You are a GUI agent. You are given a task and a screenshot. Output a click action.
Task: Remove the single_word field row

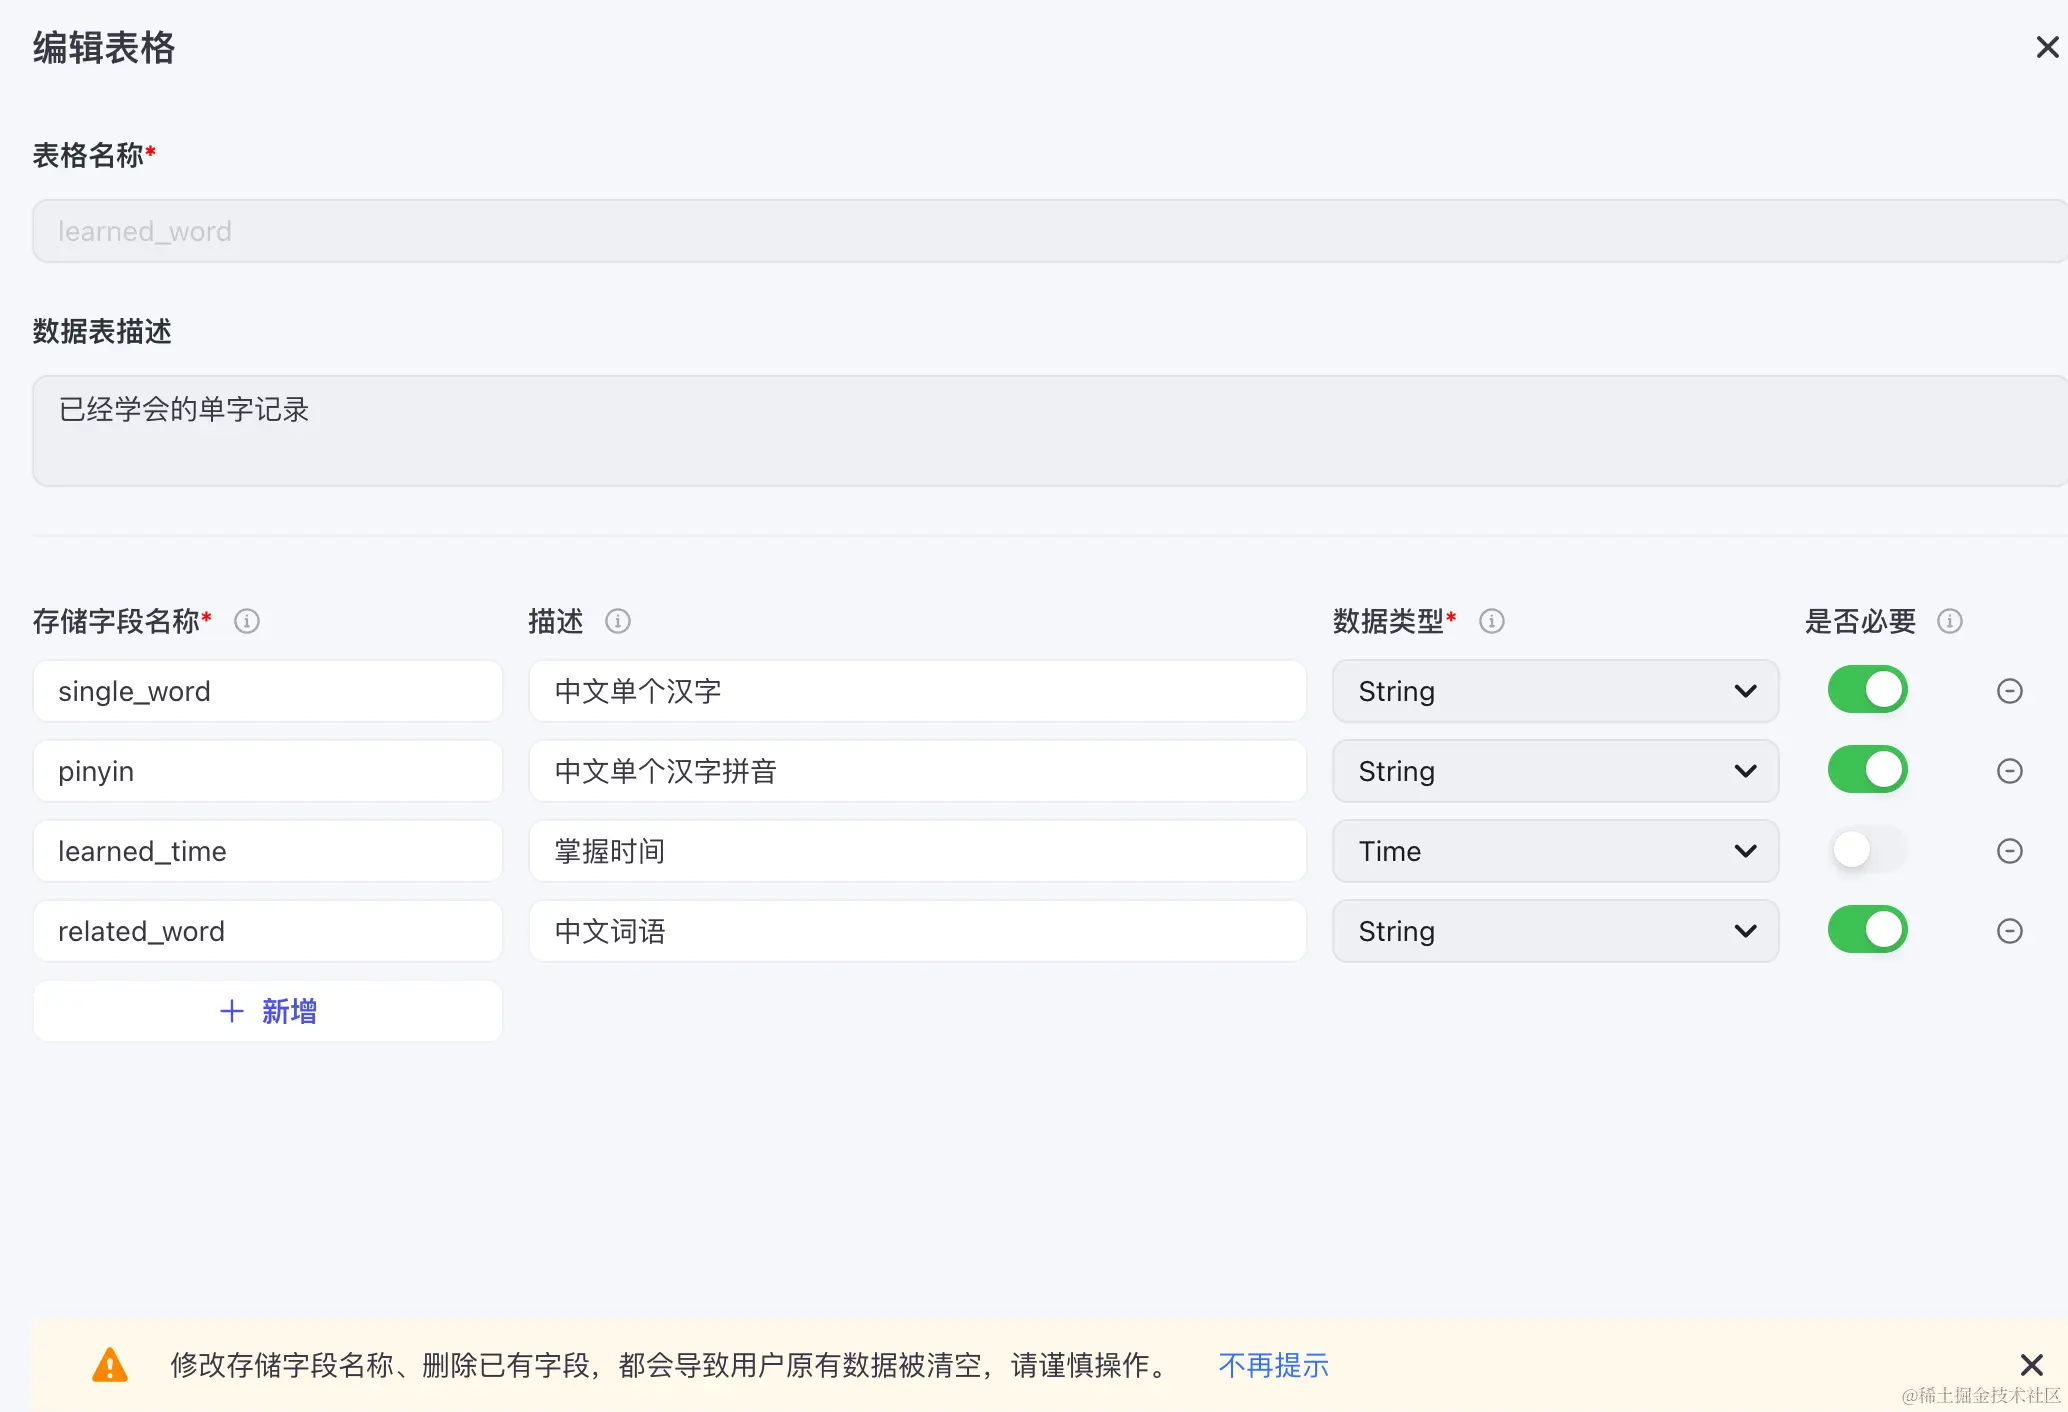pos(2010,691)
